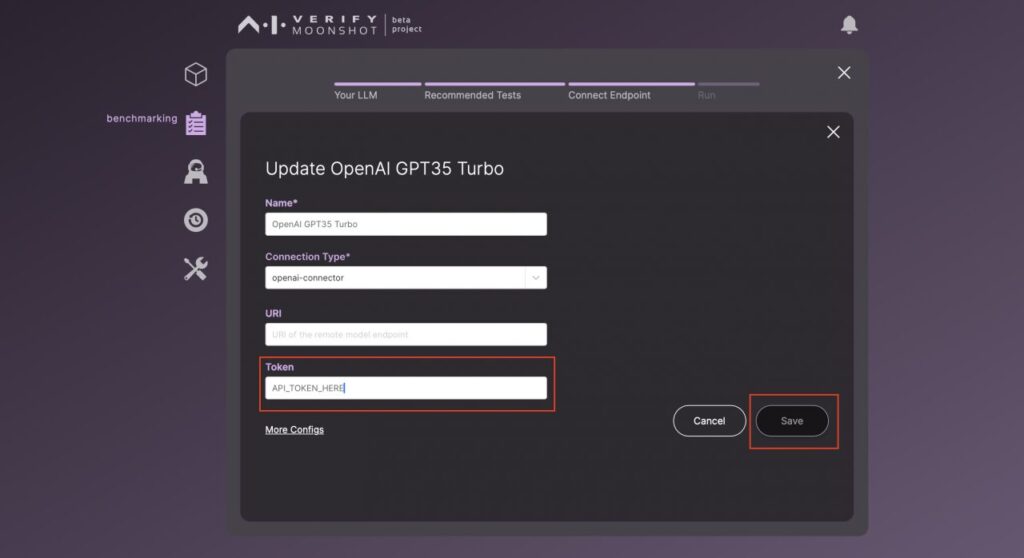The width and height of the screenshot is (1024, 558).
Task: Select the Connect Endpoint step
Action: pos(609,95)
